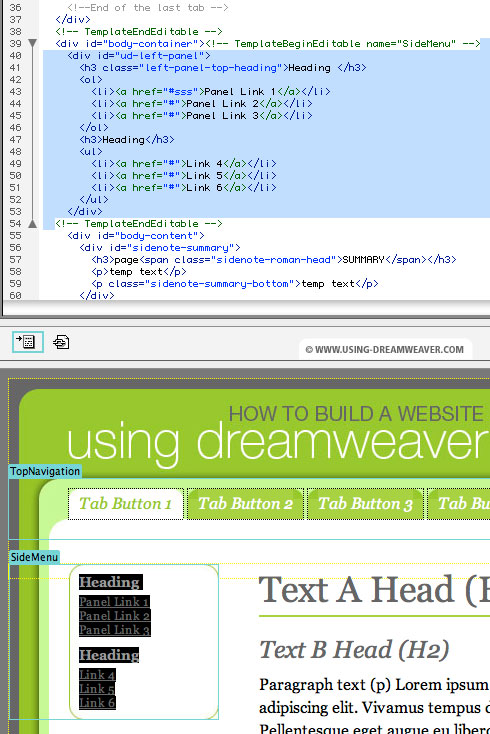Click code line with Link 5 anchor
This screenshot has width=490, height=734.
(184, 176)
